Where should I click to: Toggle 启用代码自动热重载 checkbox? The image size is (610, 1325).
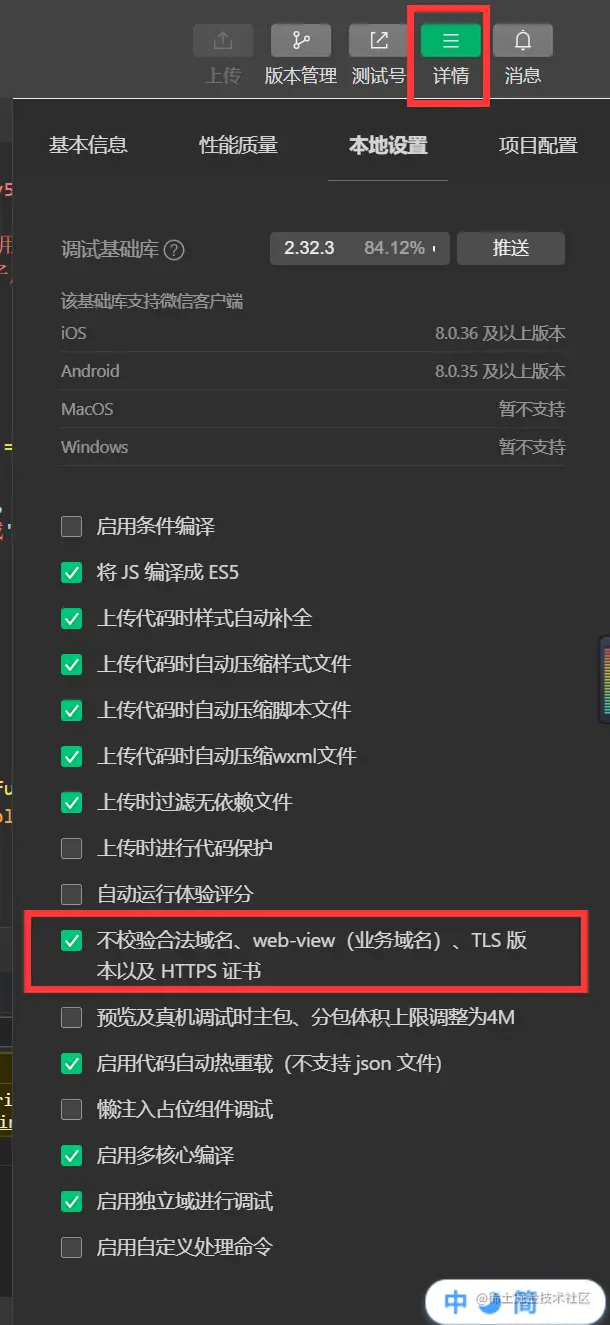click(72, 1063)
